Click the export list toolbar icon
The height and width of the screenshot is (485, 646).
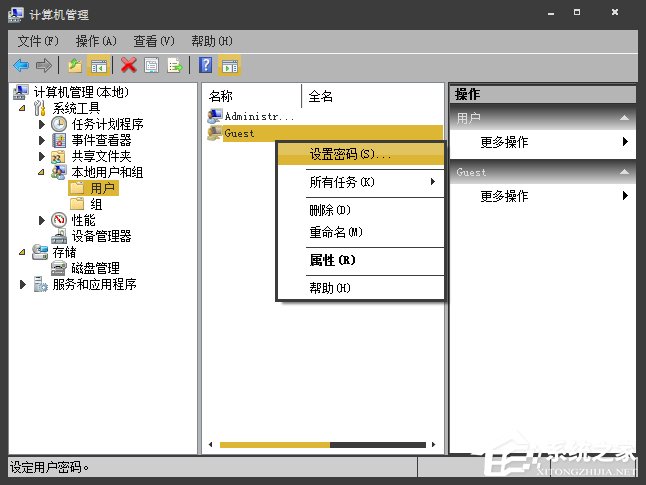point(176,65)
